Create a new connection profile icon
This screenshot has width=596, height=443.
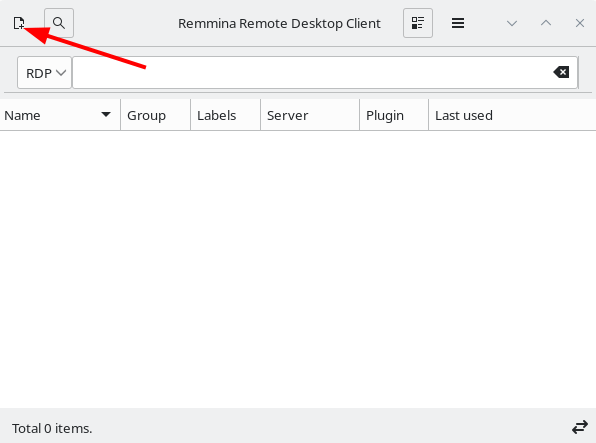coord(19,23)
